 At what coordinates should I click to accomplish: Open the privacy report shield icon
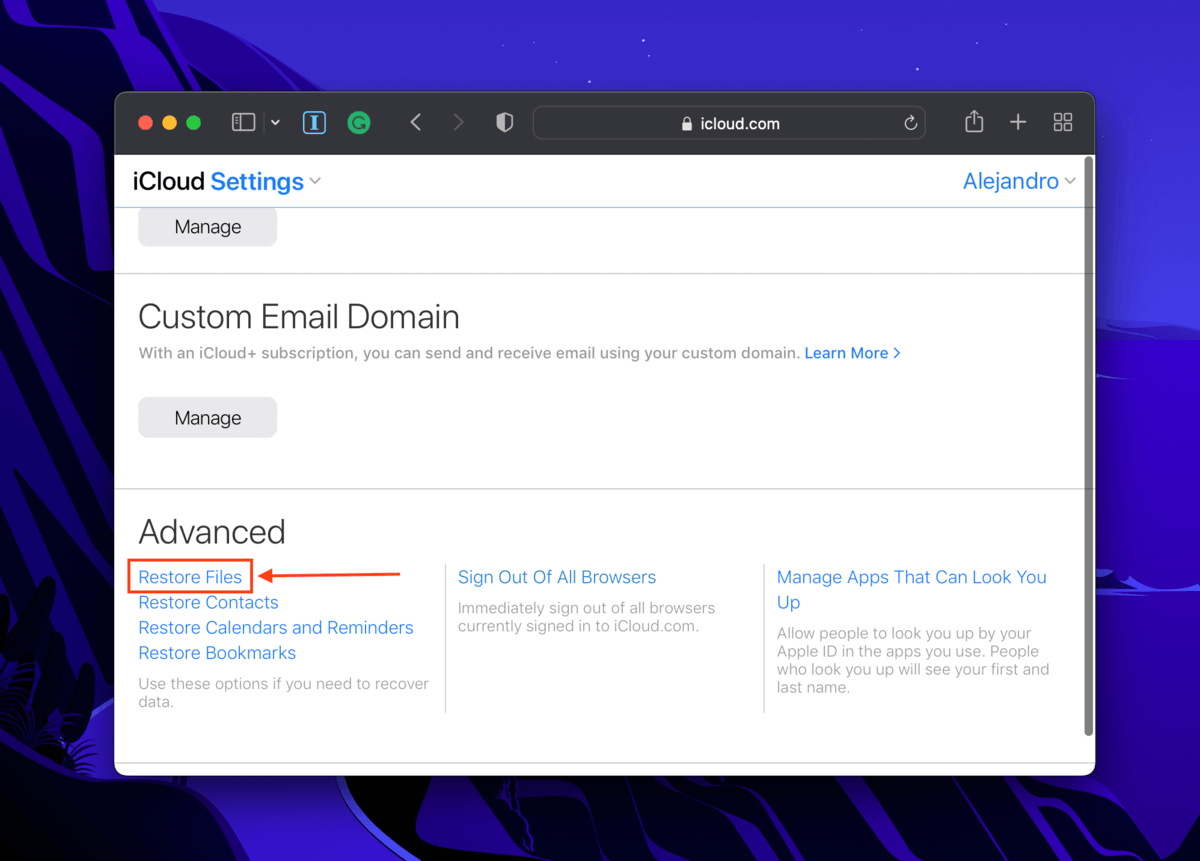pyautogui.click(x=505, y=122)
